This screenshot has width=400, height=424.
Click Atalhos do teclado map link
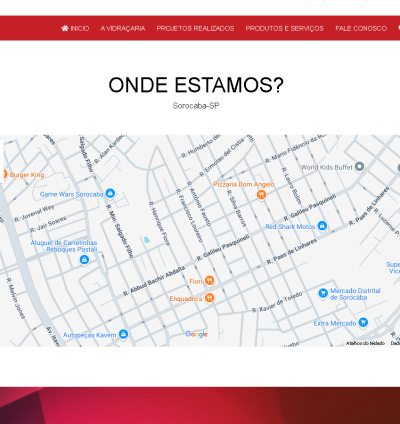[365, 343]
